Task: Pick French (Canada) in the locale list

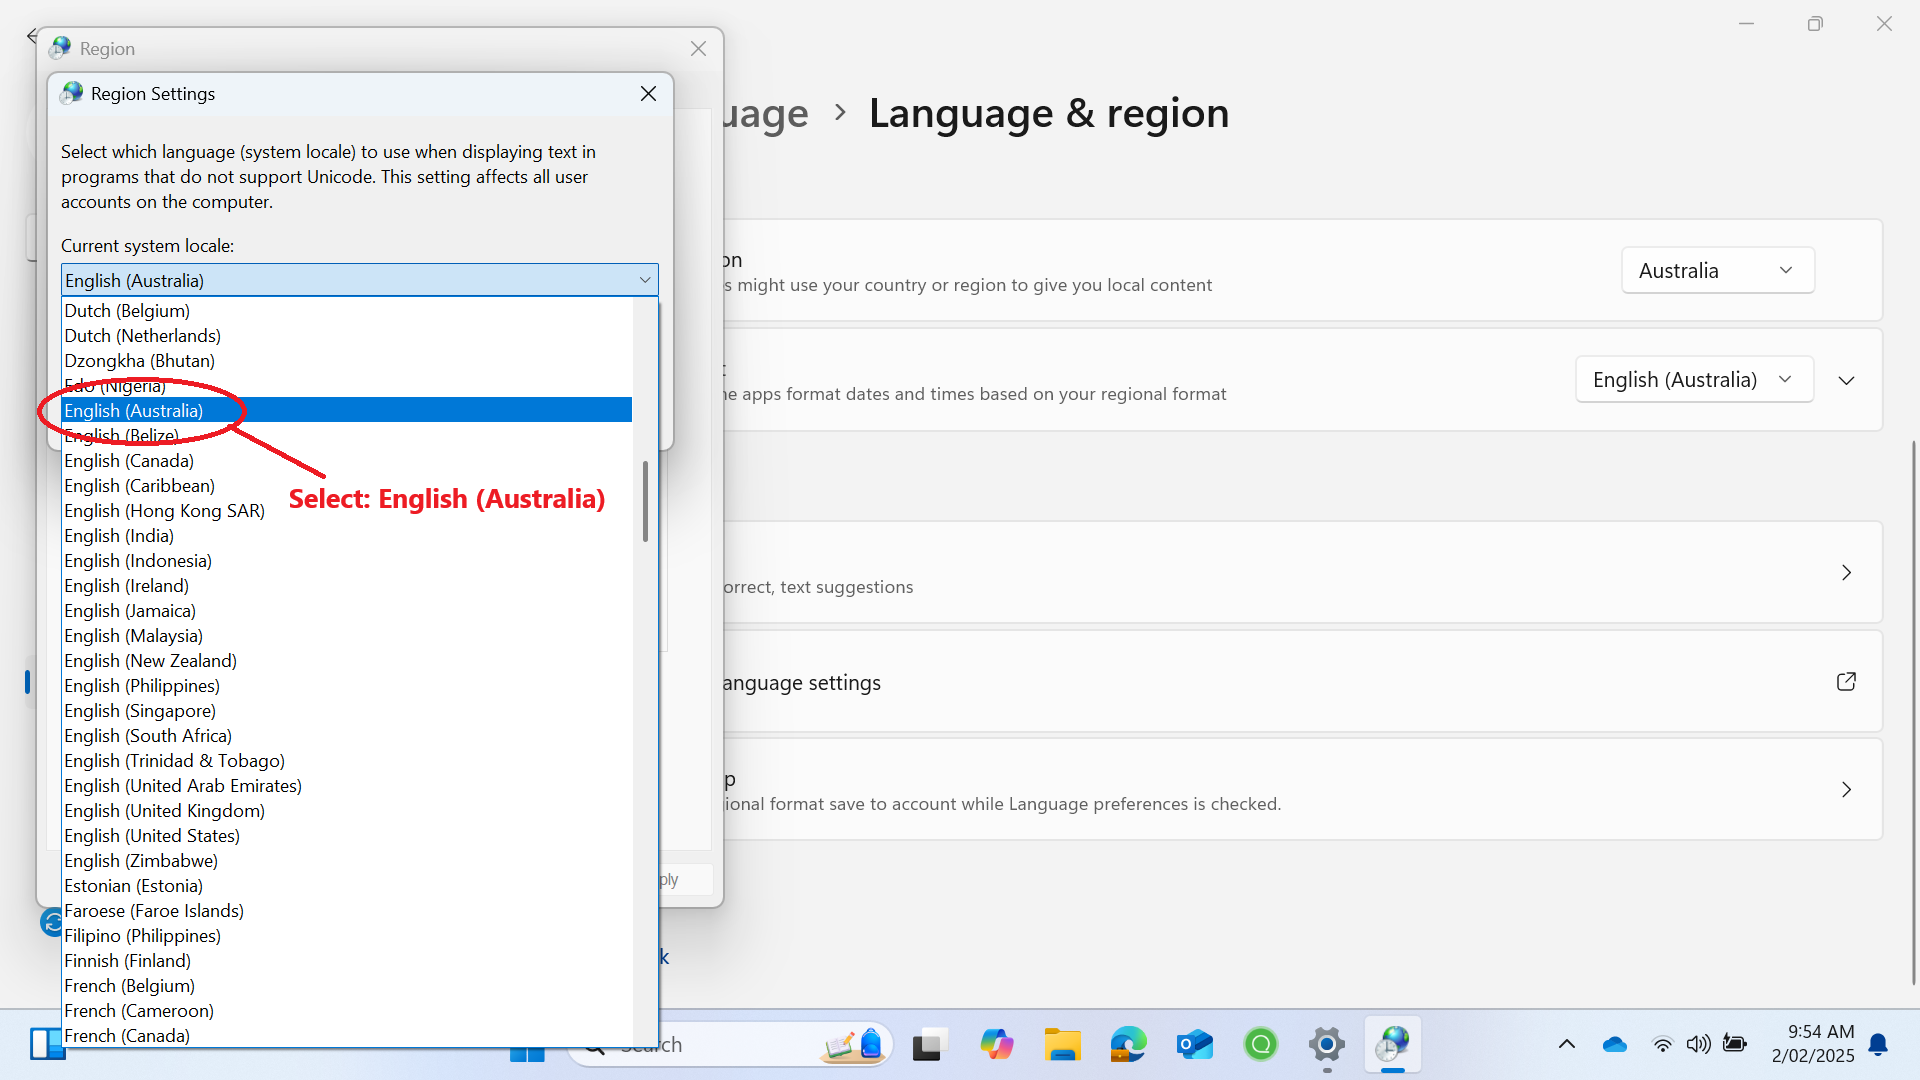Action: pos(127,1036)
